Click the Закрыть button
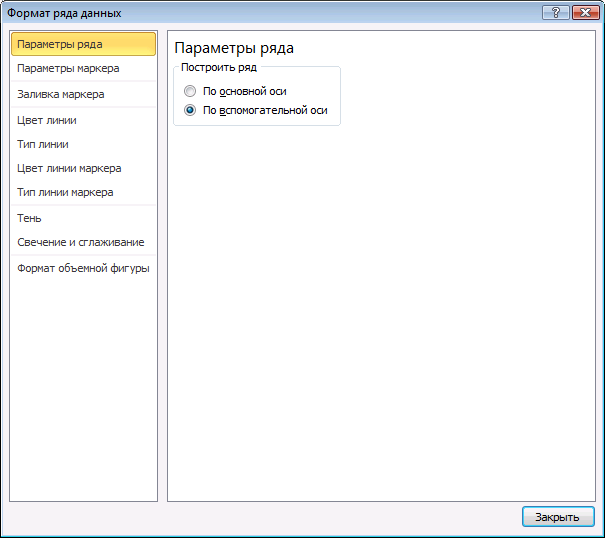 [x=558, y=517]
